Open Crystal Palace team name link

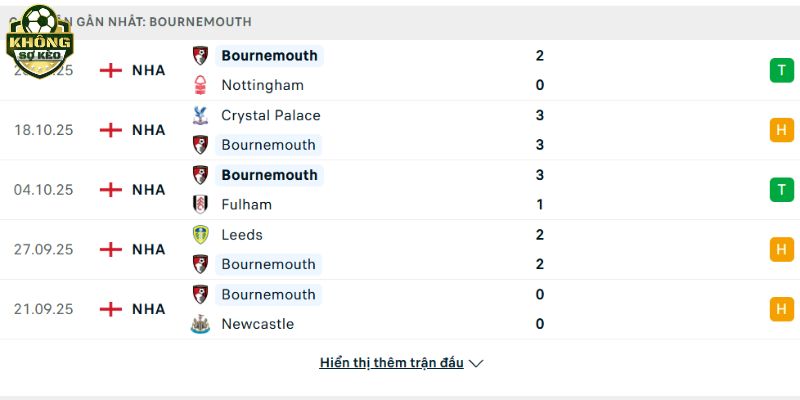[x=270, y=115]
